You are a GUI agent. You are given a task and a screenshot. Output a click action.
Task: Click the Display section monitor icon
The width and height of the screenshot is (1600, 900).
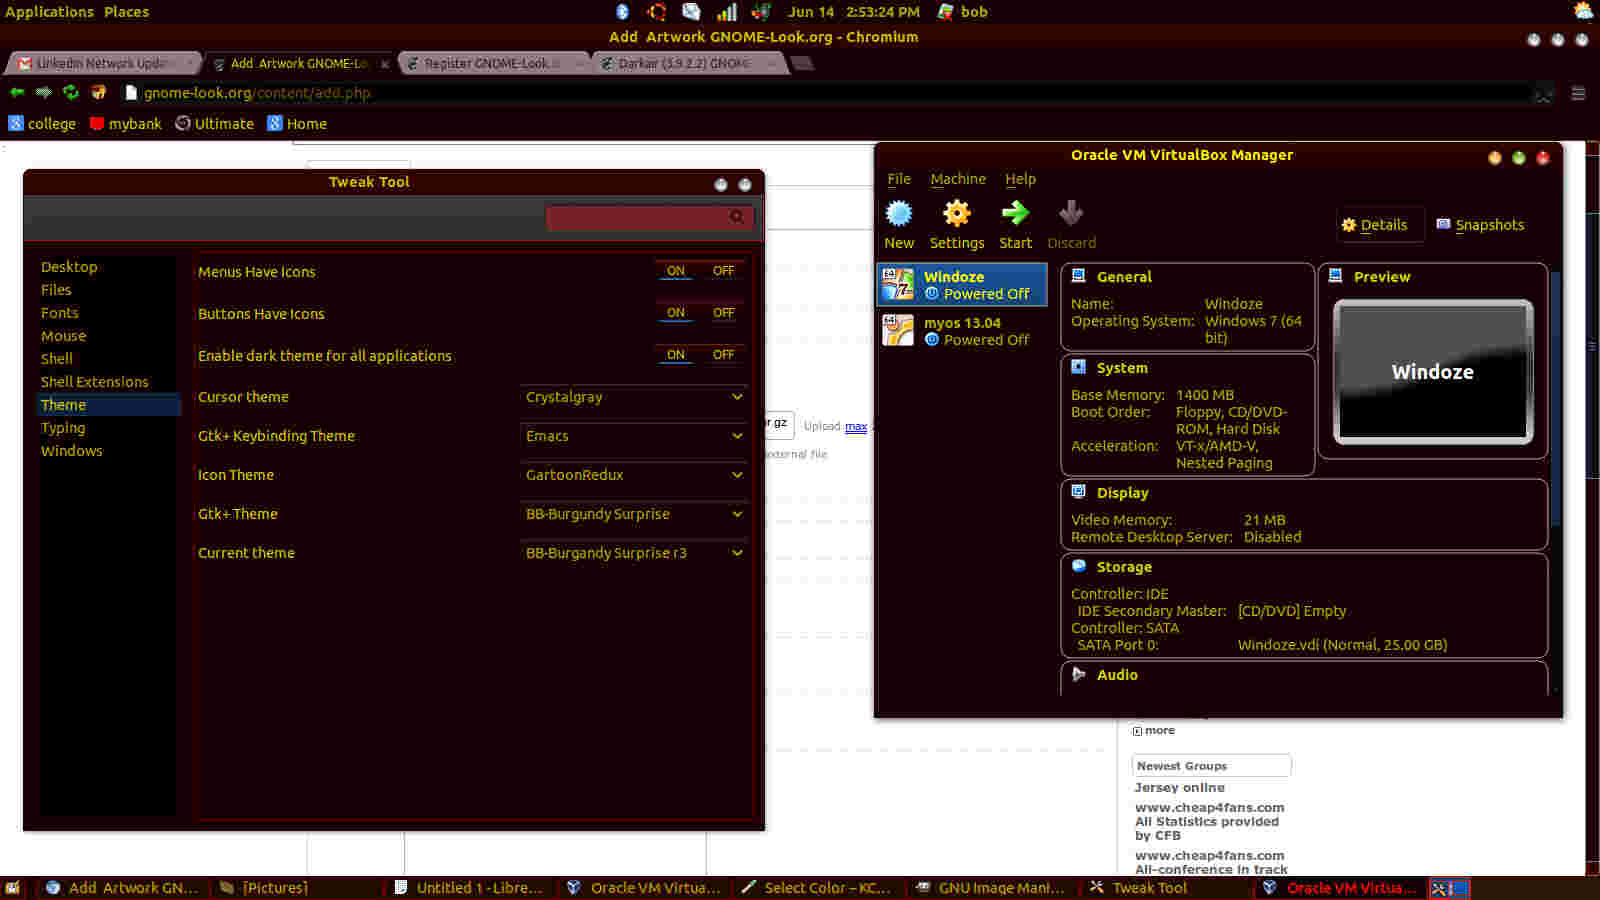[1079, 492]
